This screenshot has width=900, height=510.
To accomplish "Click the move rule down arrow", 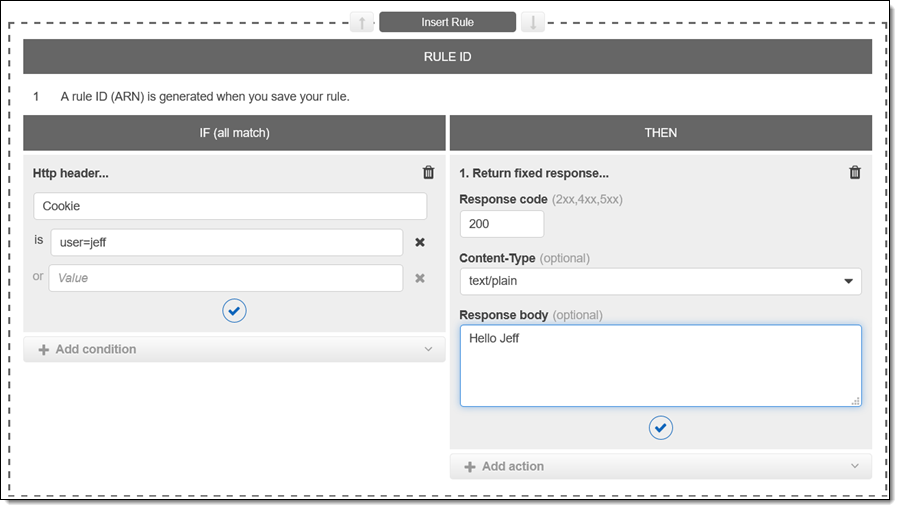I will click(x=533, y=22).
